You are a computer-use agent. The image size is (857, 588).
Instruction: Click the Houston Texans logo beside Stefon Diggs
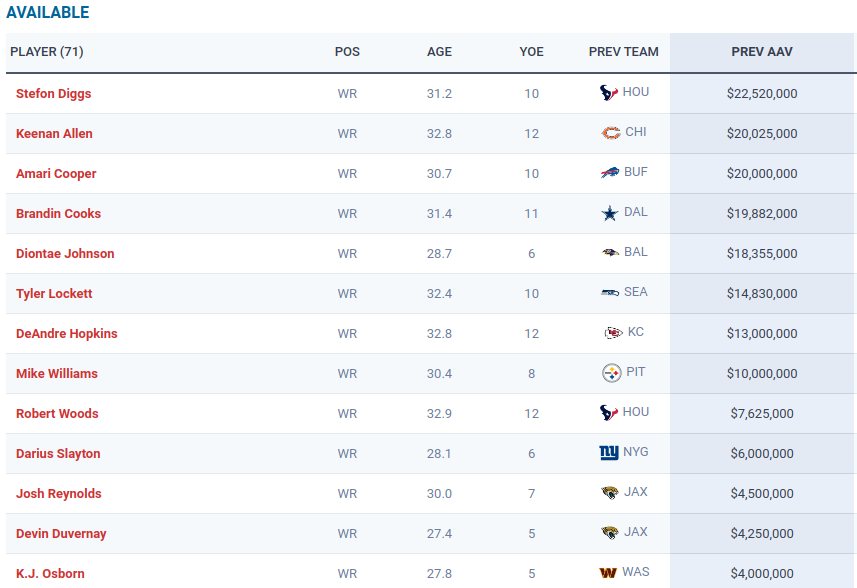point(609,92)
